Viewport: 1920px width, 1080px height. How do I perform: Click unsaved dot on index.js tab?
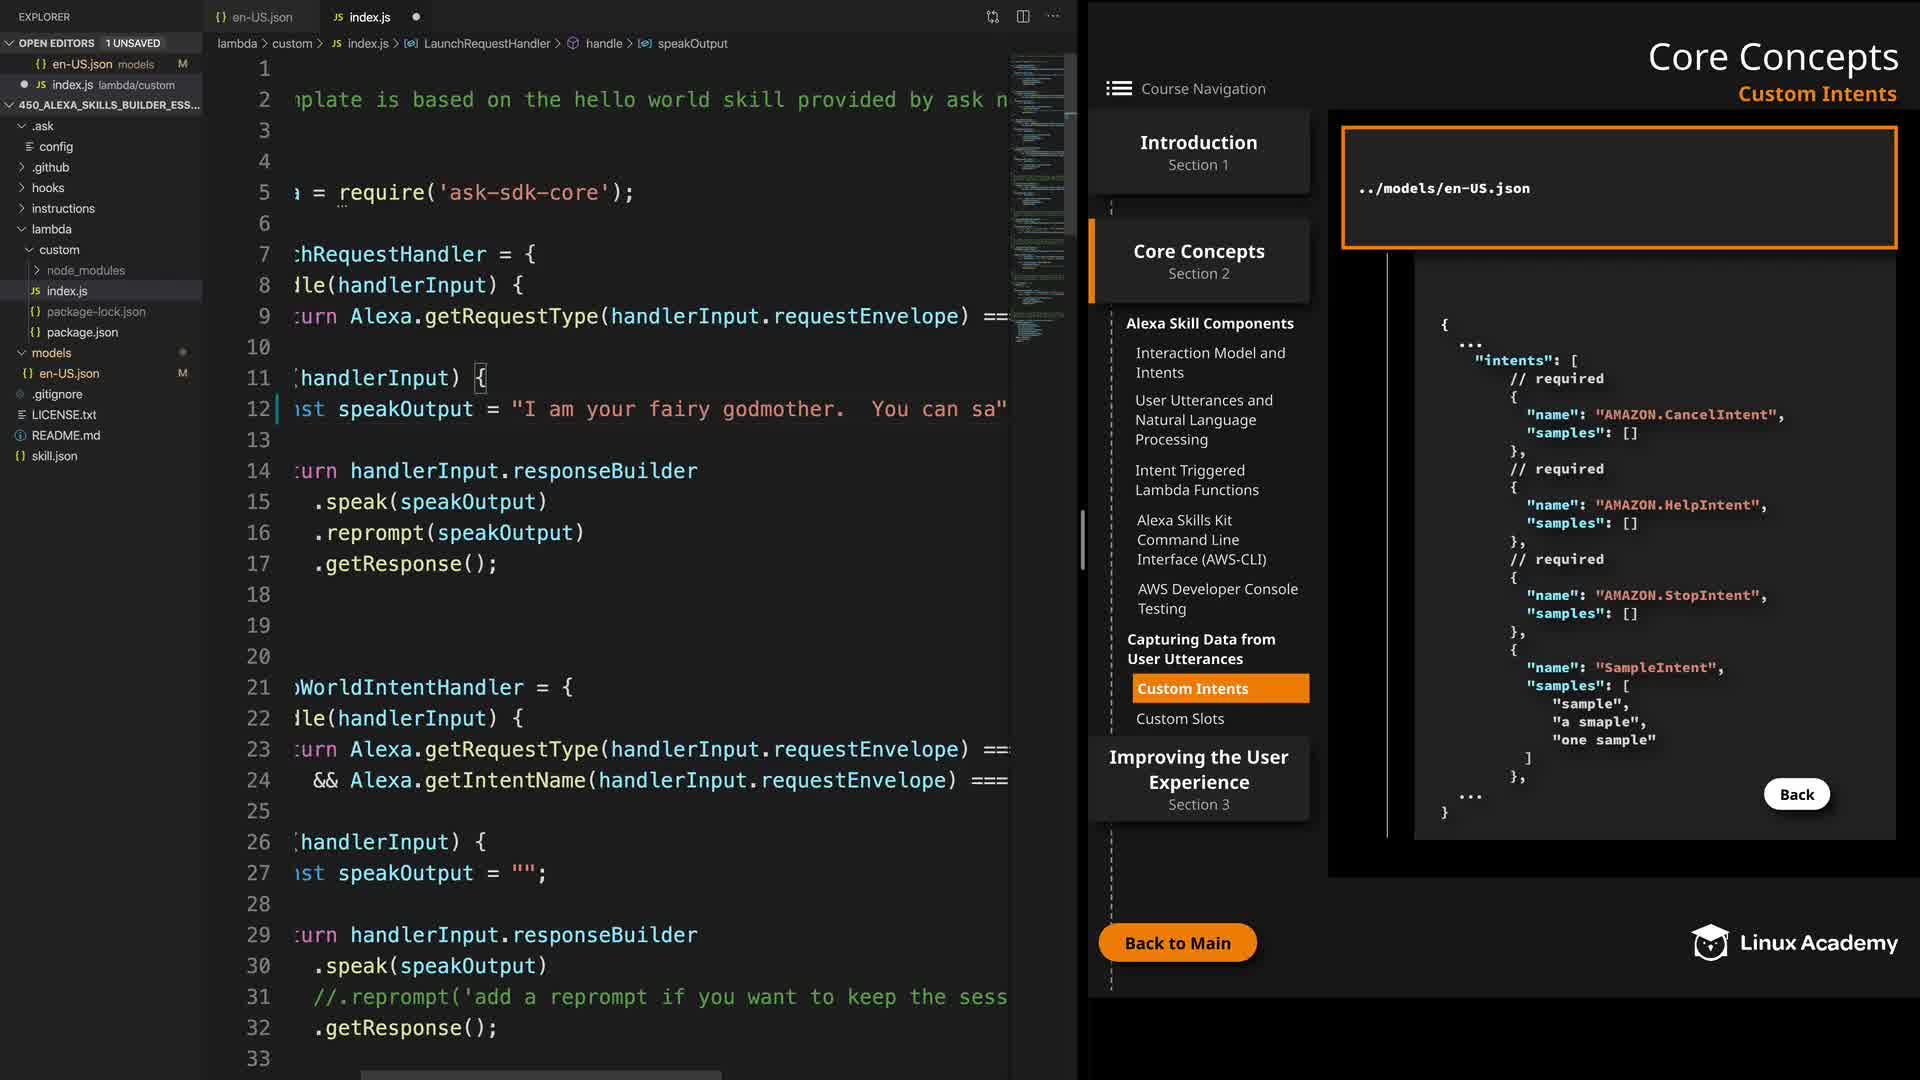(x=416, y=17)
